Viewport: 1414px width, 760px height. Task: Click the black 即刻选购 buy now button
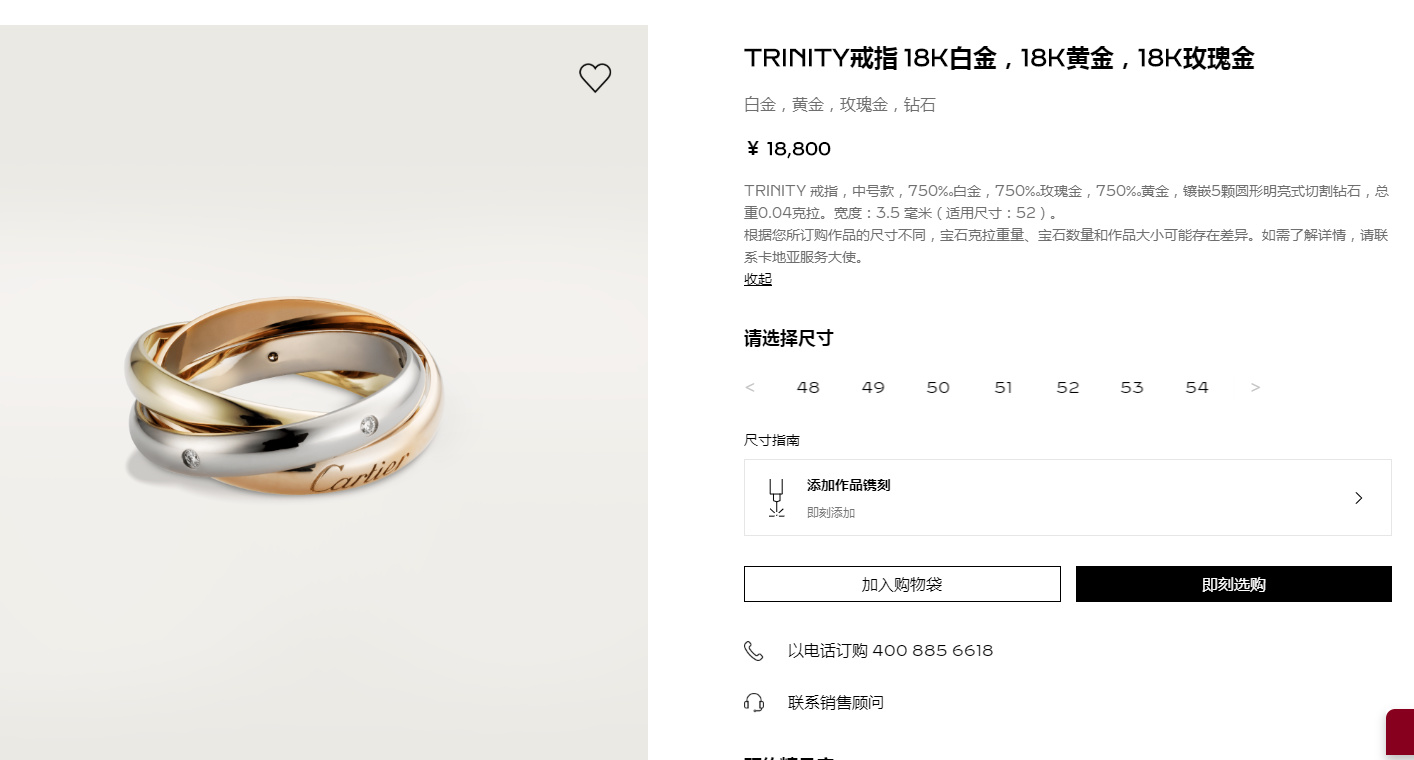pos(1234,584)
